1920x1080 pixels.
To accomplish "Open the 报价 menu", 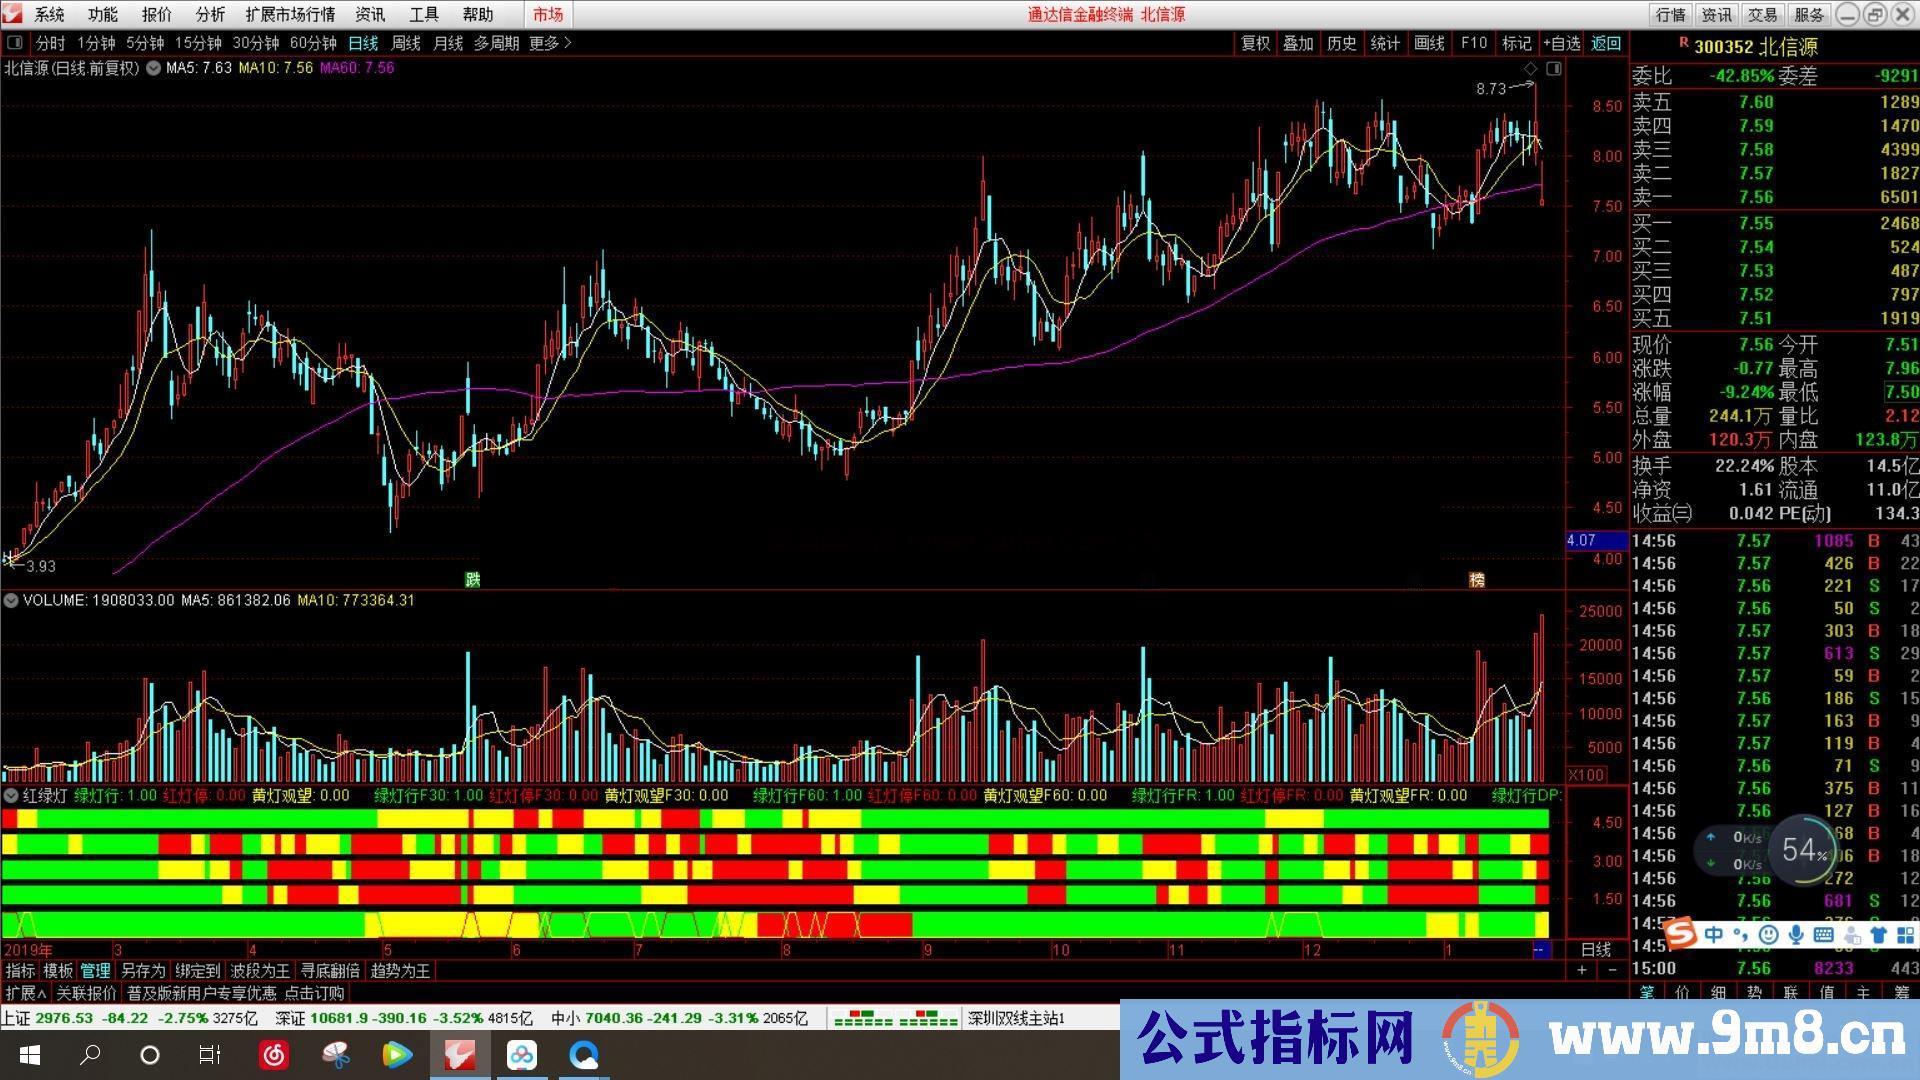I will coord(157,14).
